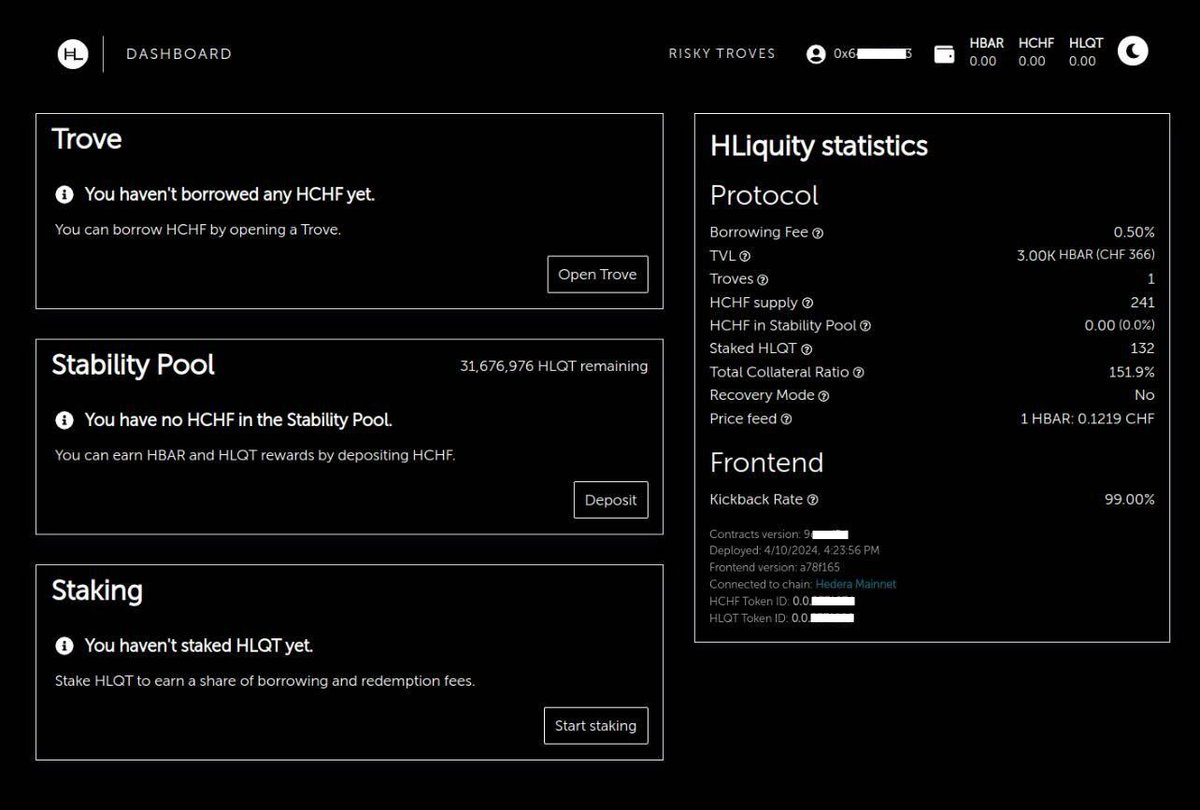Click info icon in Trove panel

click(64, 195)
